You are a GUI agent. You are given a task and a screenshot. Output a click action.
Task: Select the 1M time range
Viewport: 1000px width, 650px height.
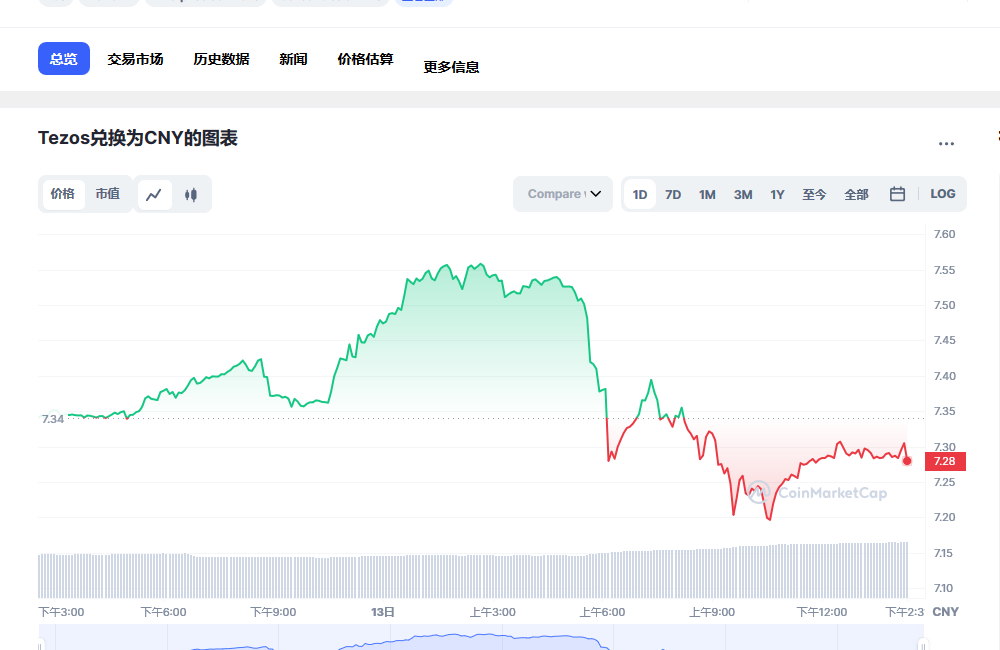[x=707, y=195]
